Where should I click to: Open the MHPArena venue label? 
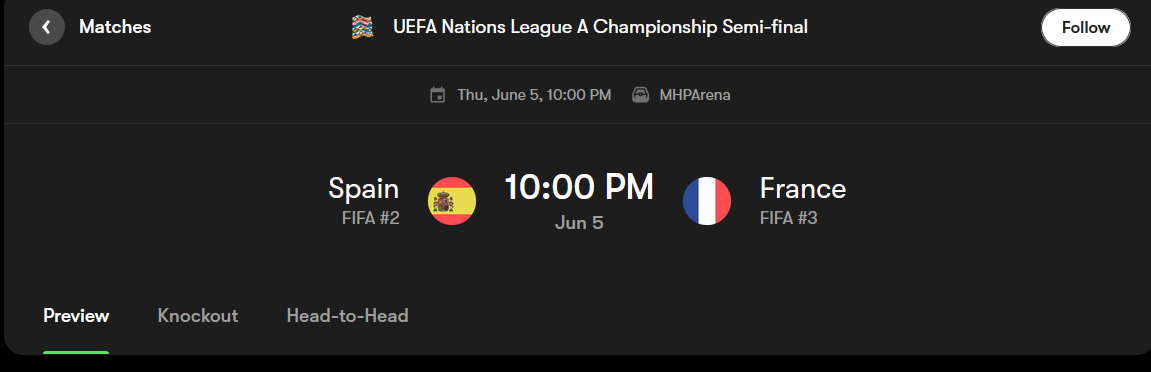(x=694, y=95)
